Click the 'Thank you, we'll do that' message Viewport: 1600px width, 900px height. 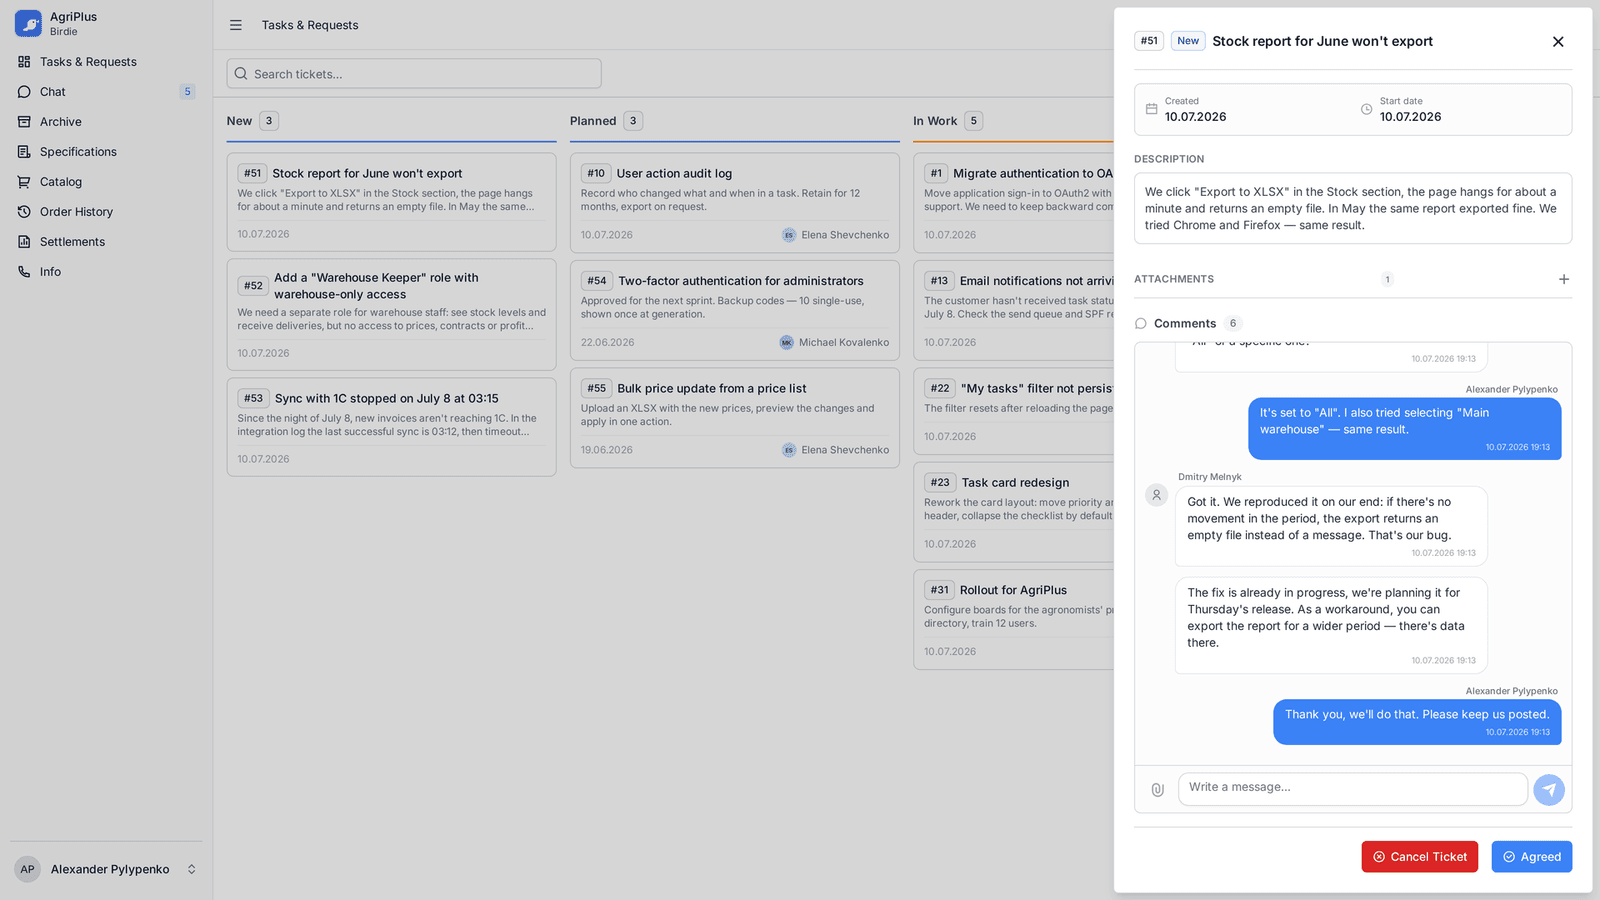(1417, 722)
